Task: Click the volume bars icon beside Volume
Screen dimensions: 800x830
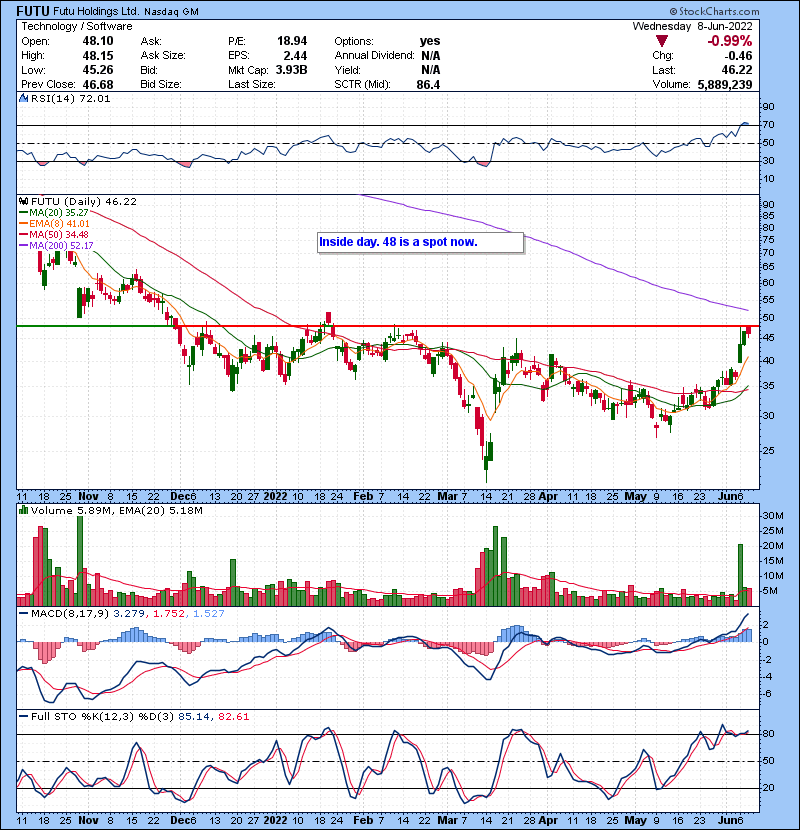Action: pos(23,510)
